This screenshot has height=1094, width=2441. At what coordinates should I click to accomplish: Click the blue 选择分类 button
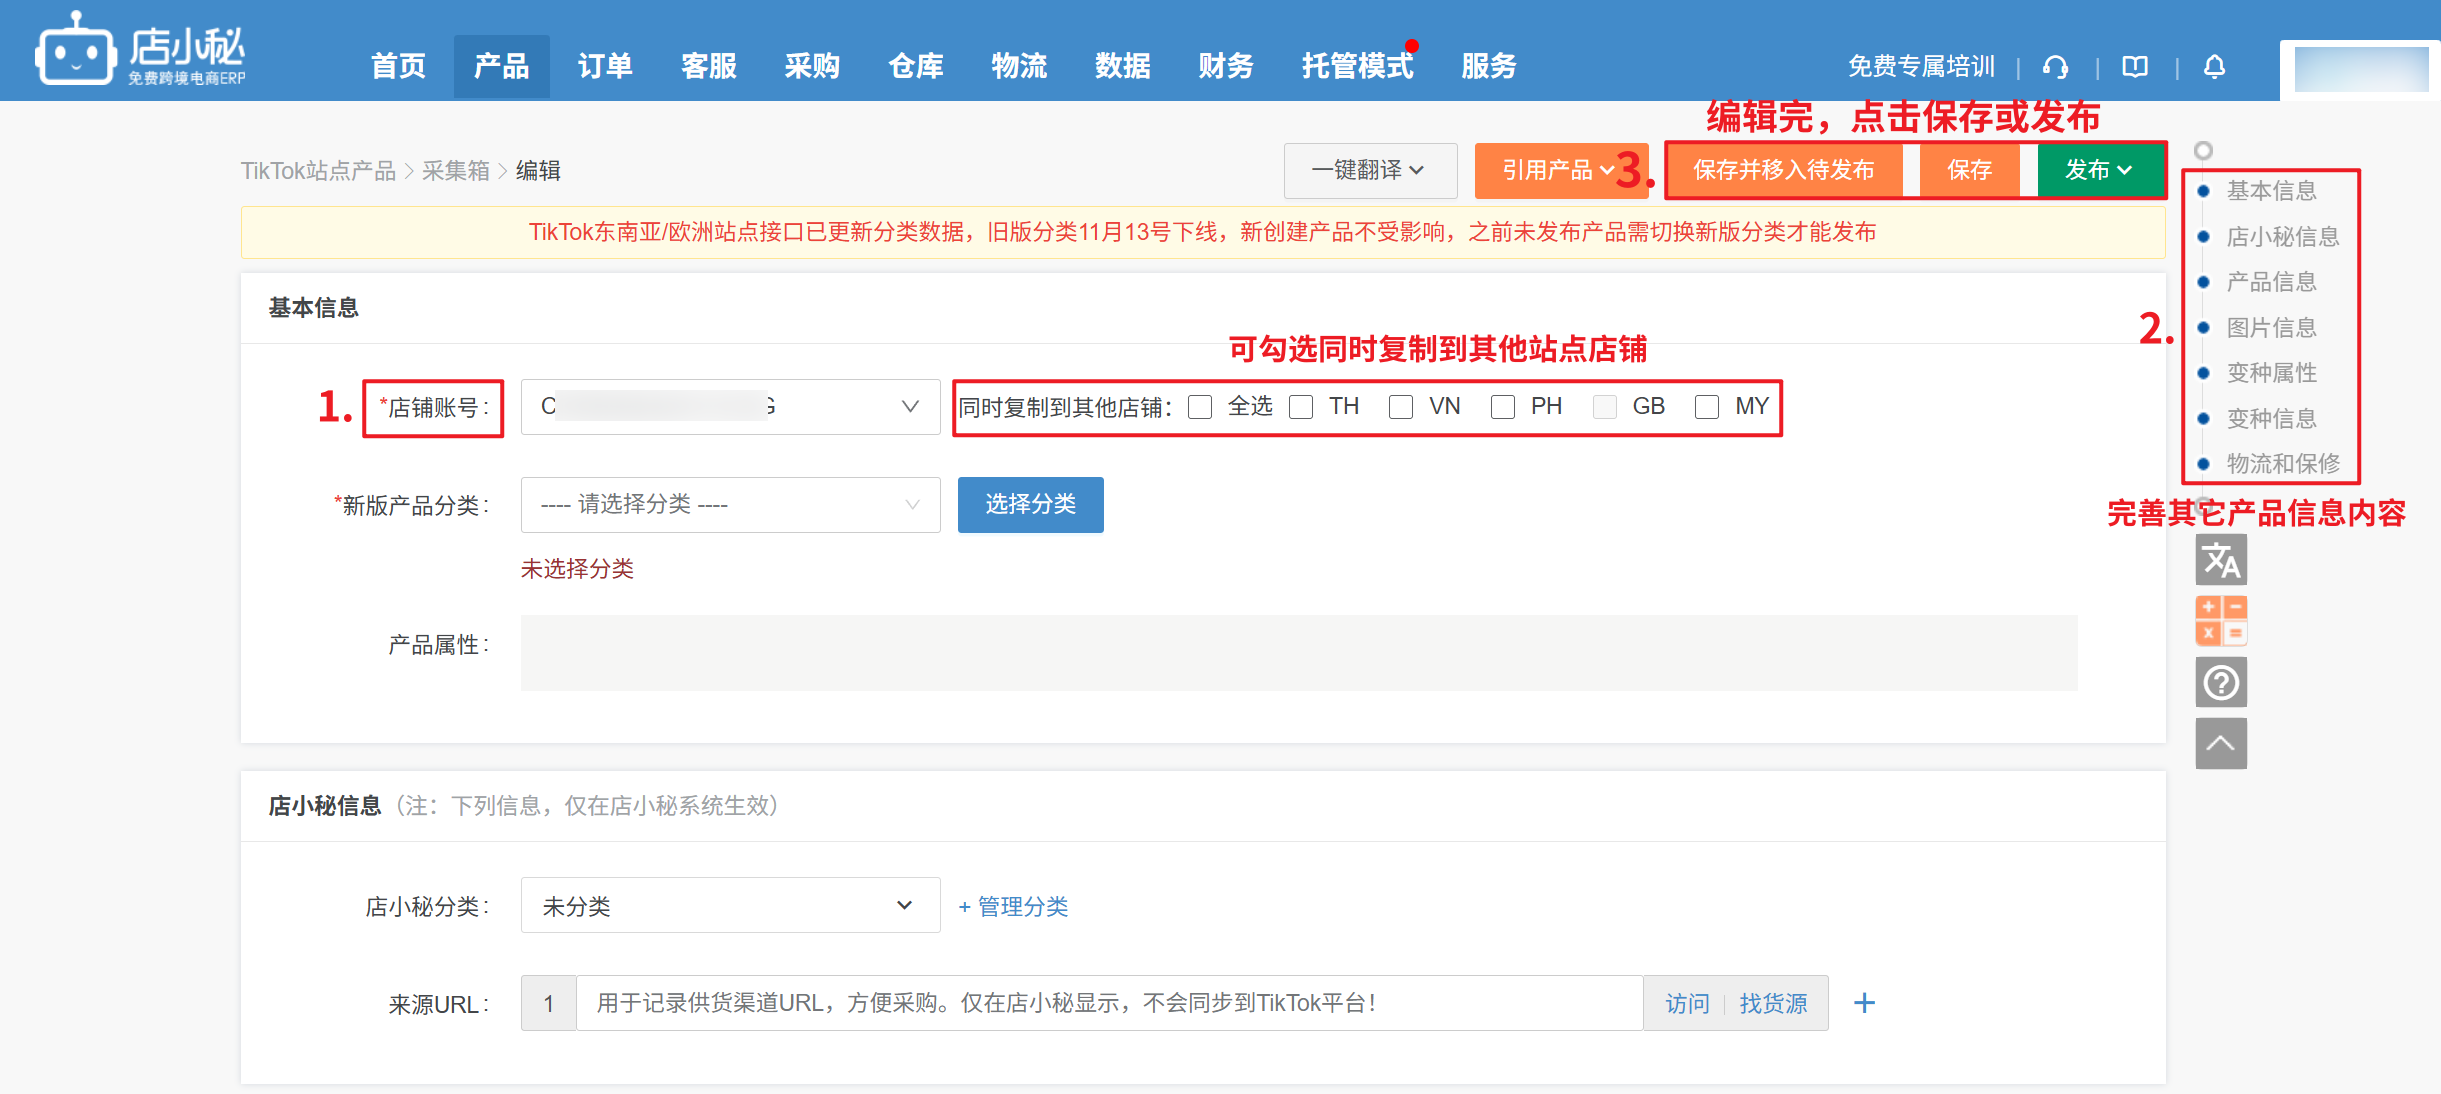(1030, 505)
